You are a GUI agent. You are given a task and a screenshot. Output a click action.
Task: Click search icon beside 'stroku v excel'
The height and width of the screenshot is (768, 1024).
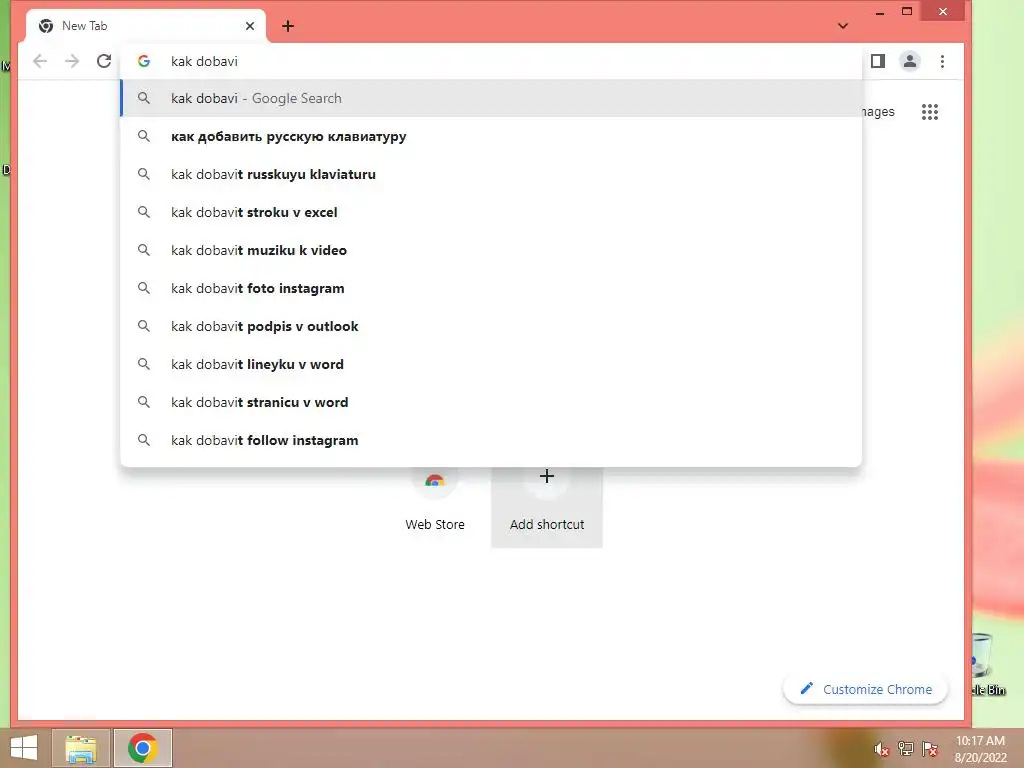point(144,212)
